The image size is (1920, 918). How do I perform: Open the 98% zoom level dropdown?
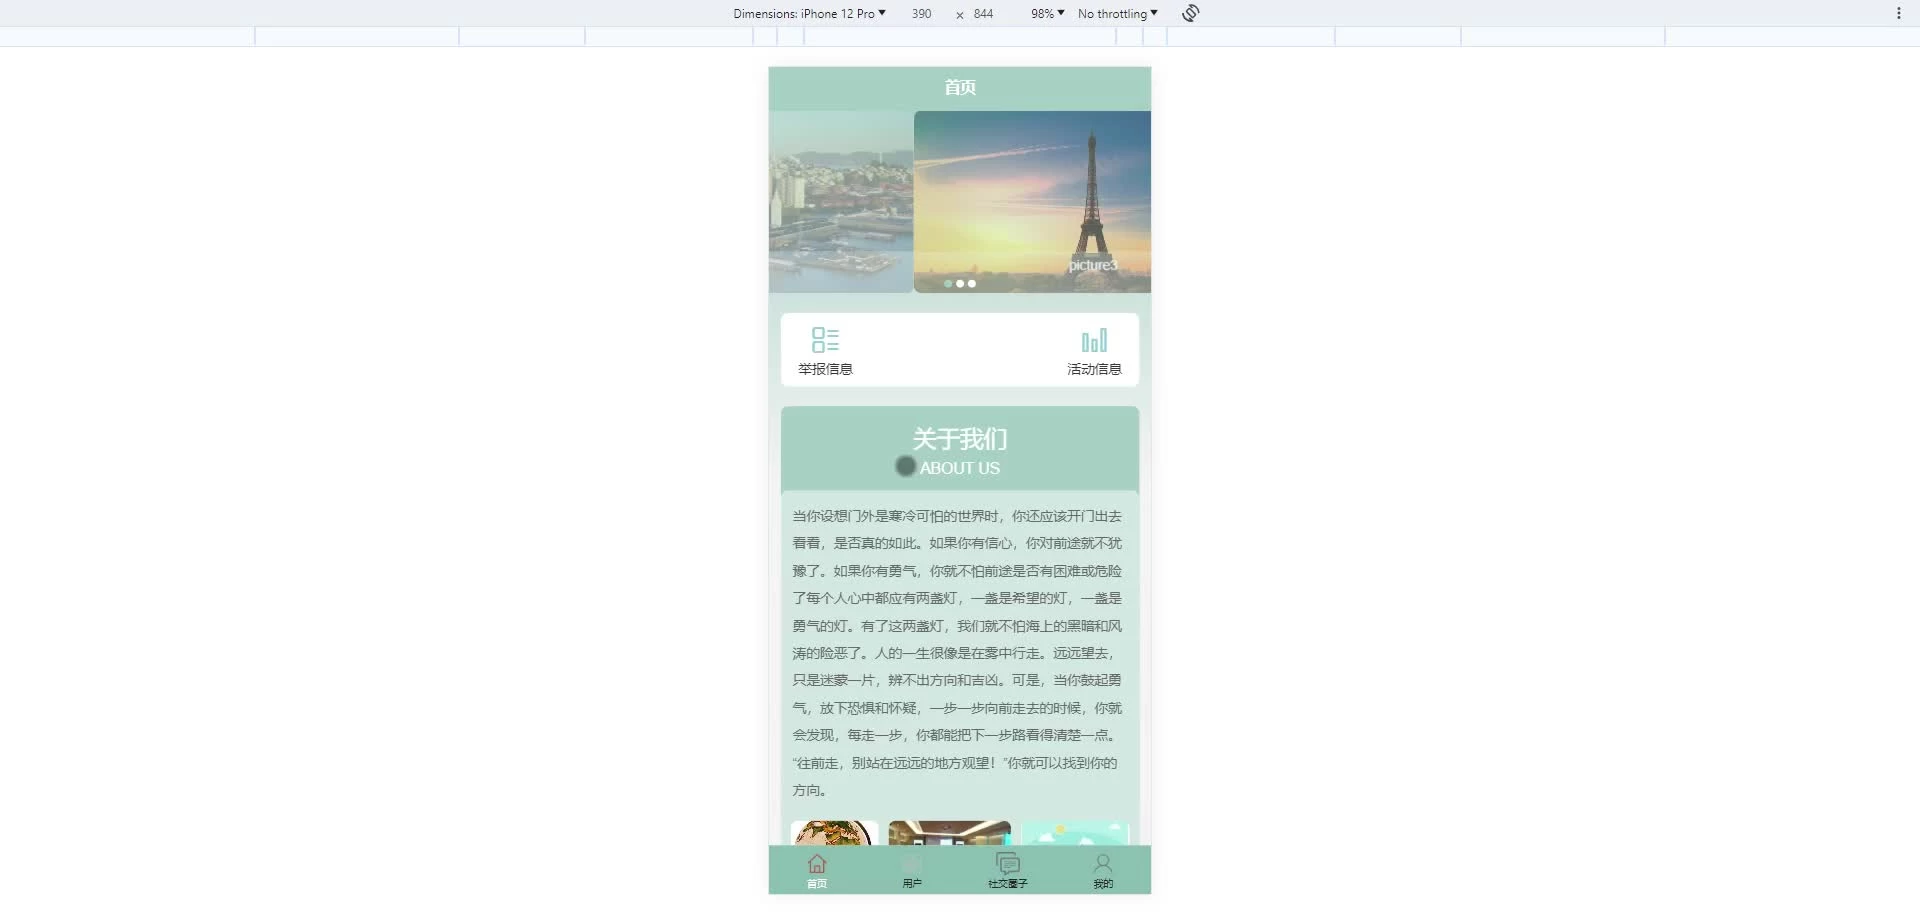pyautogui.click(x=1047, y=14)
